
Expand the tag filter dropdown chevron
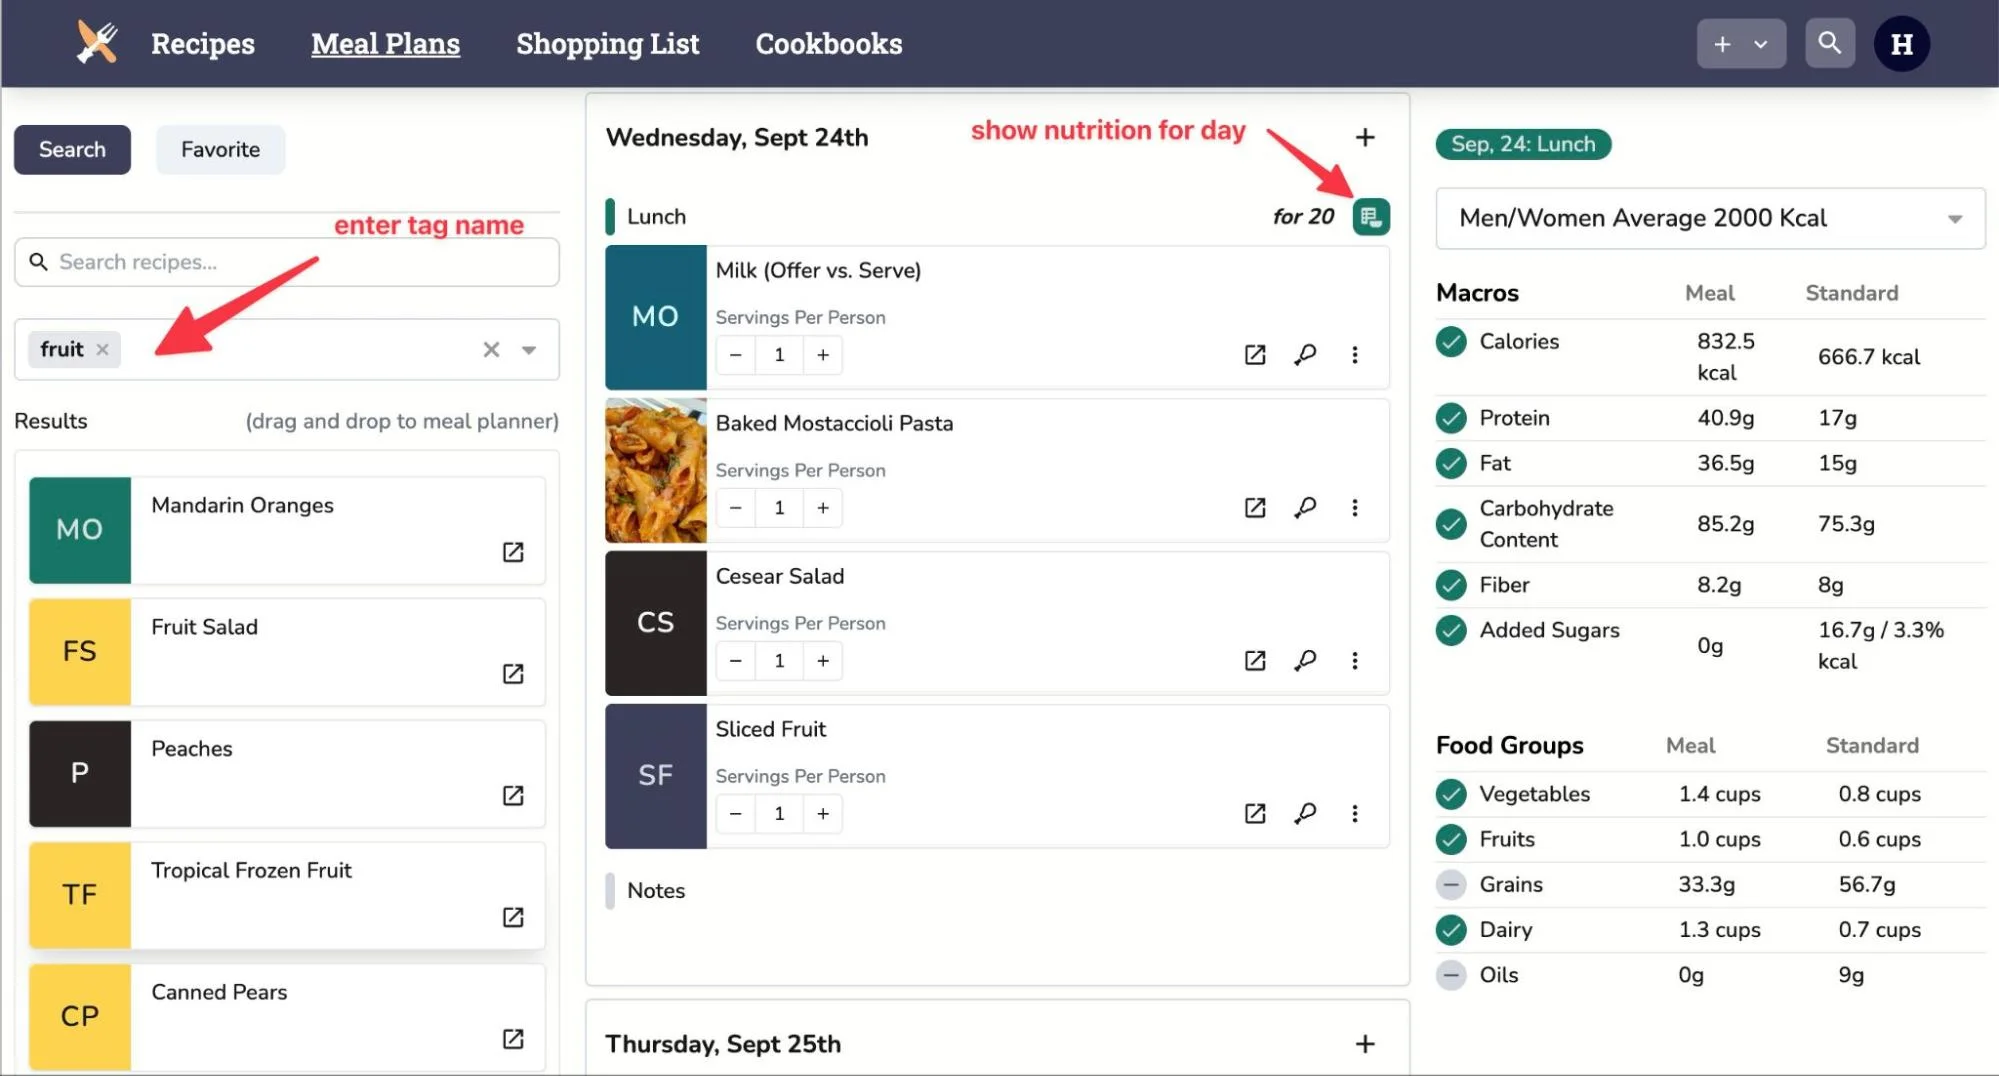point(528,349)
